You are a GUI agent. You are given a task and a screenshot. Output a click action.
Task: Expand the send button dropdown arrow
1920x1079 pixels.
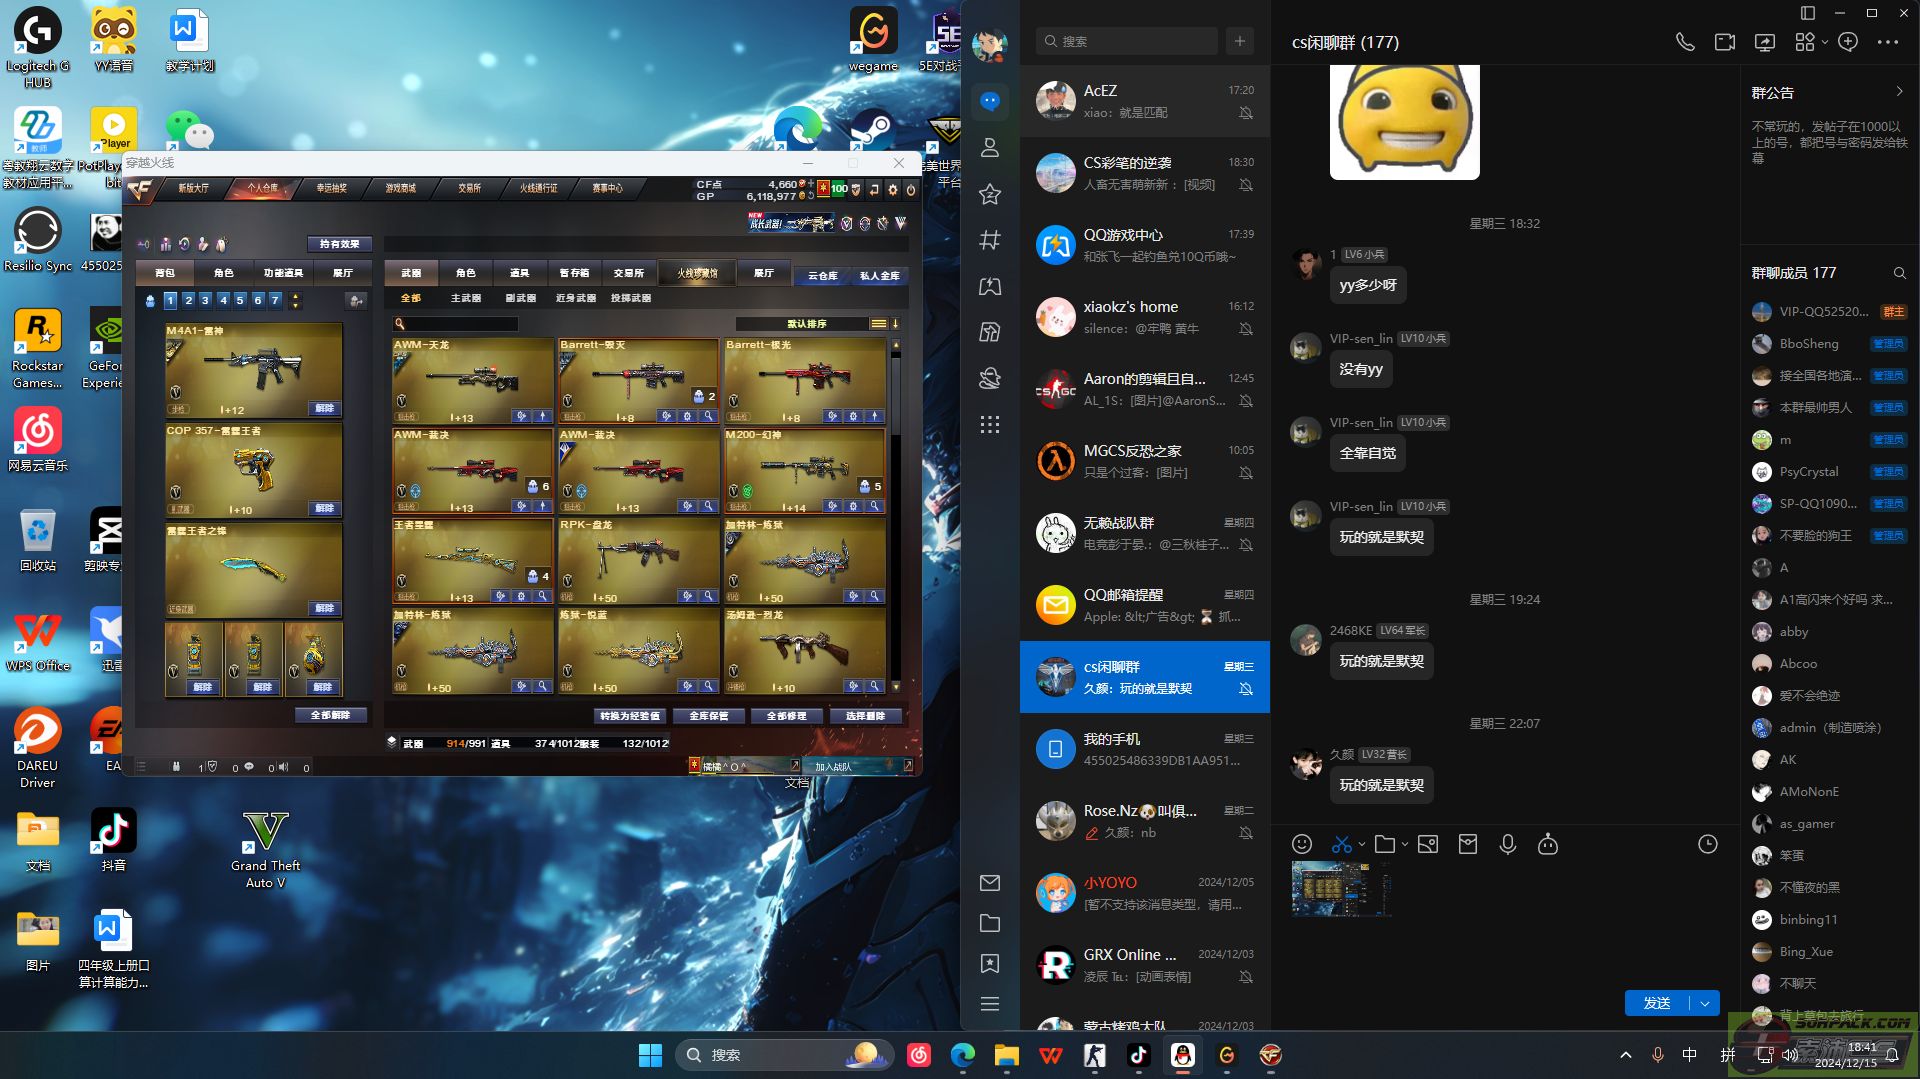tap(1705, 1003)
